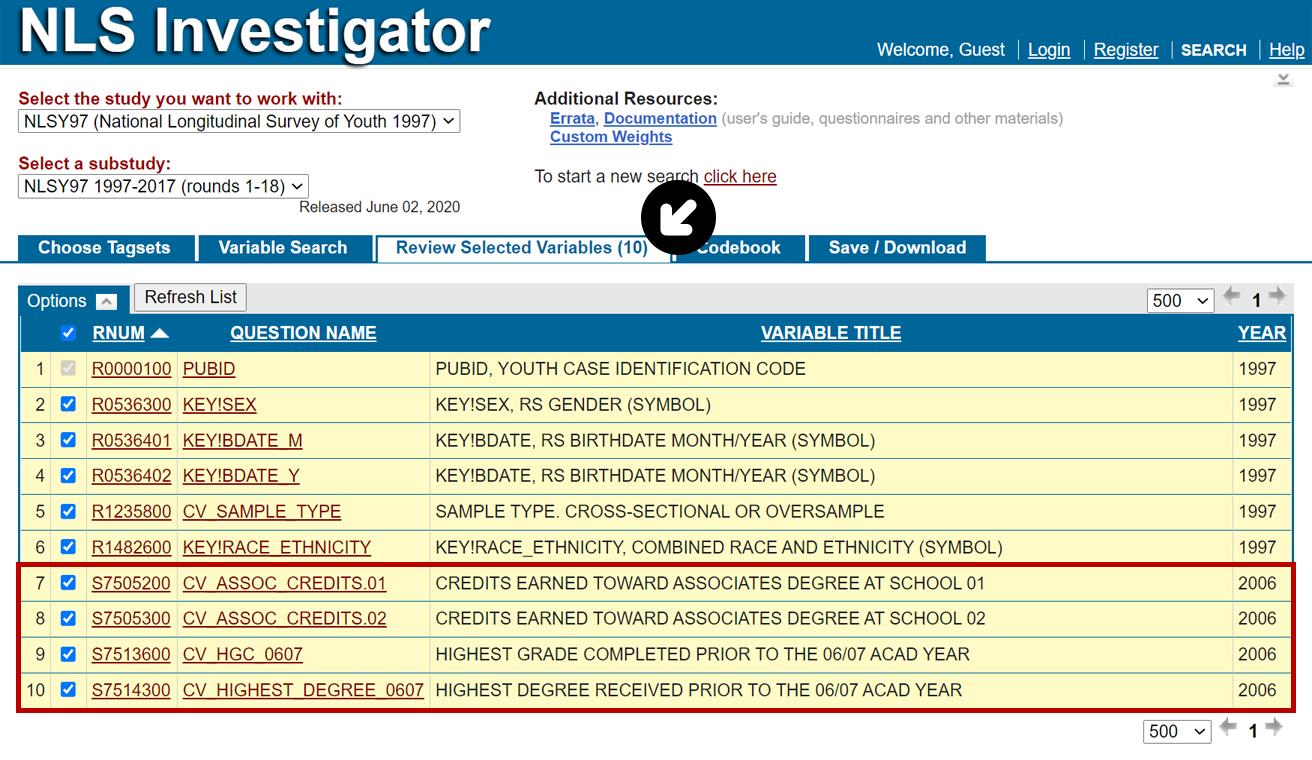1312x760 pixels.
Task: Open the bottom rows-per-page 500 dropdown
Action: pos(1177,731)
